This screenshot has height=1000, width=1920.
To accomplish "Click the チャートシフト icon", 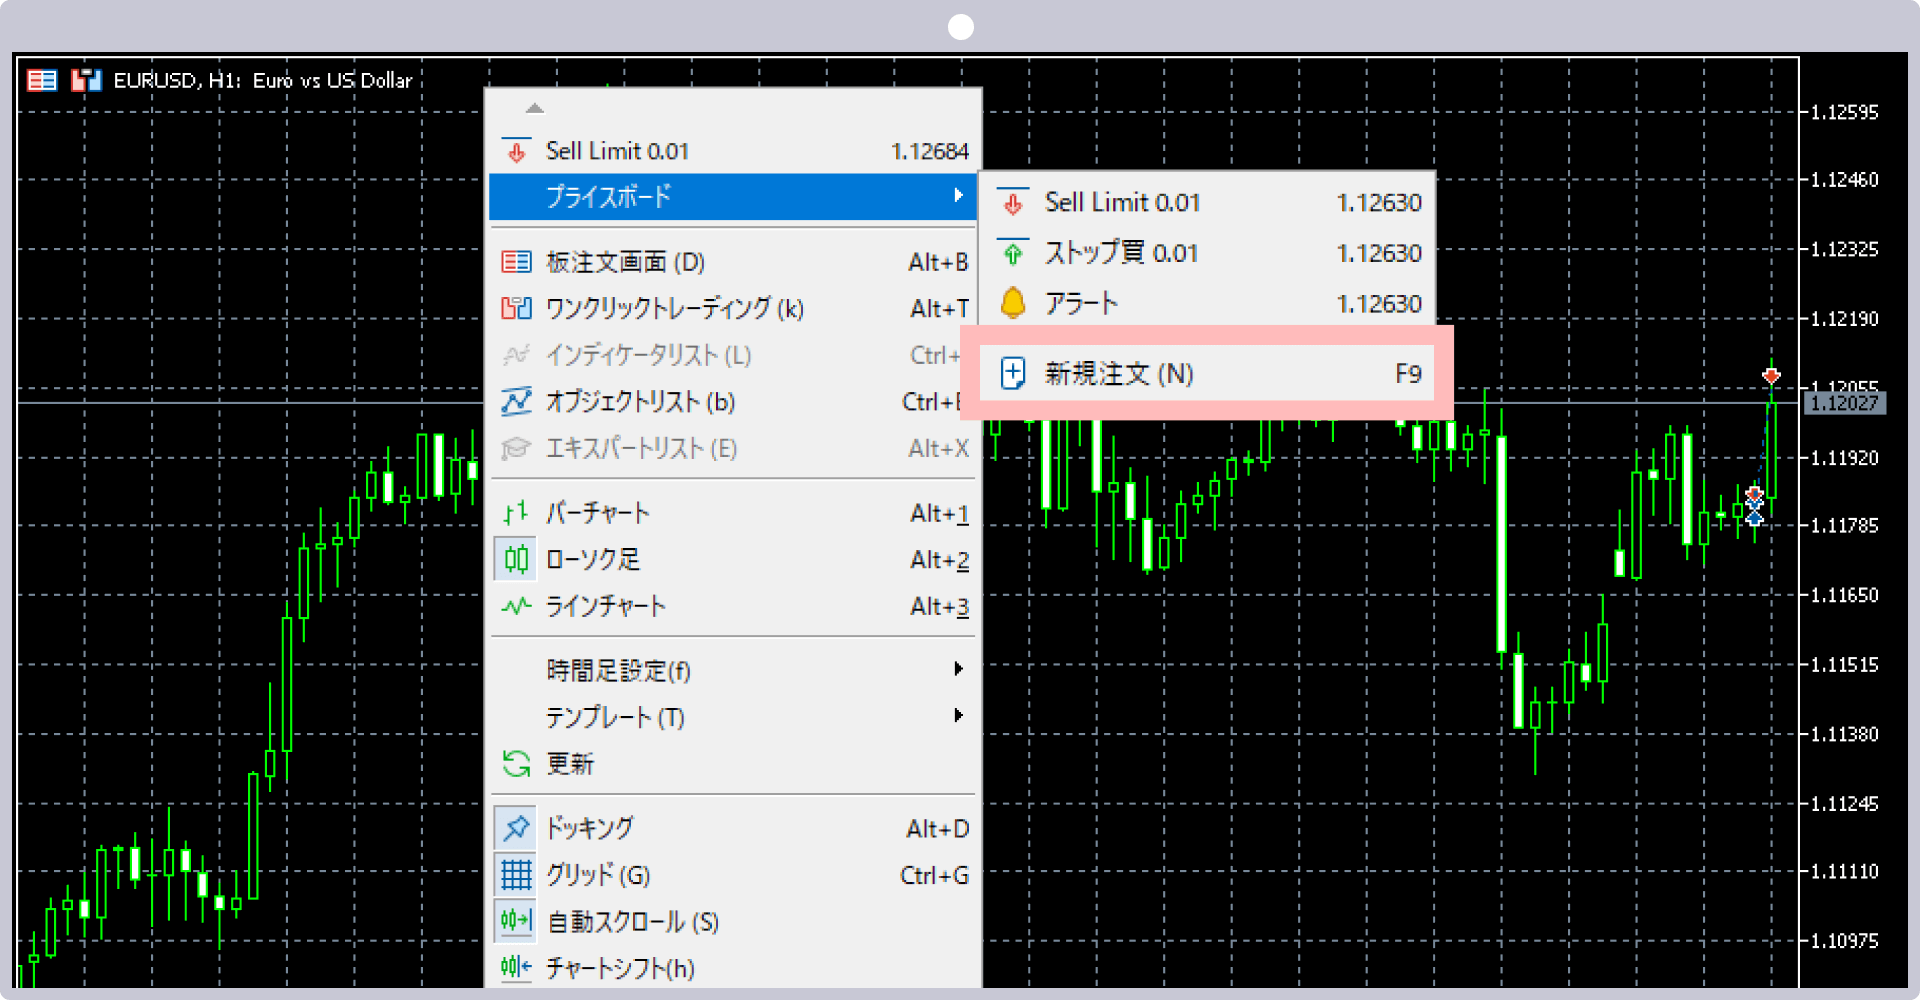I will click(x=516, y=967).
